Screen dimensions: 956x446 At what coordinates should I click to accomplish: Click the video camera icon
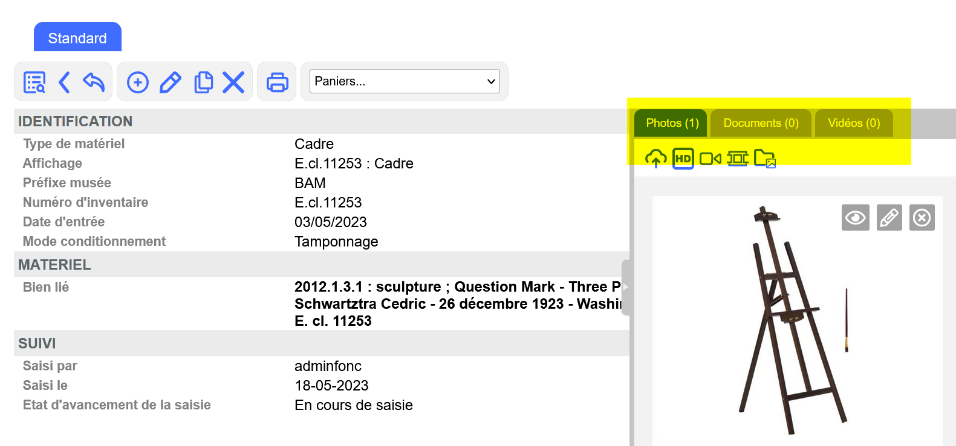[x=710, y=158]
